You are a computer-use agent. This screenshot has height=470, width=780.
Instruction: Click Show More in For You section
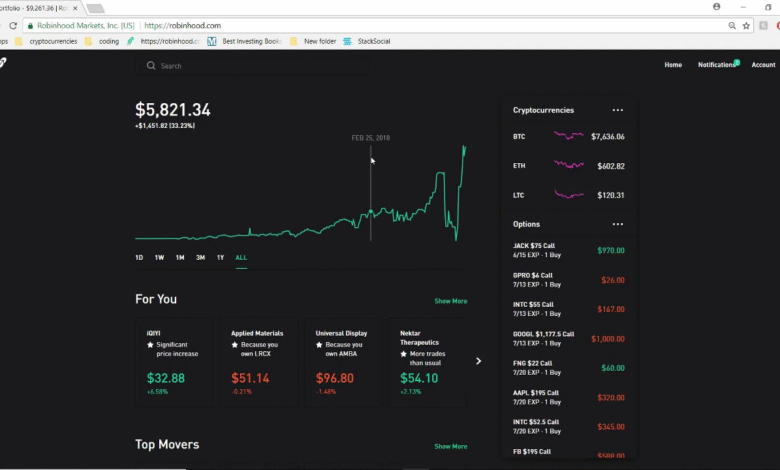451,301
